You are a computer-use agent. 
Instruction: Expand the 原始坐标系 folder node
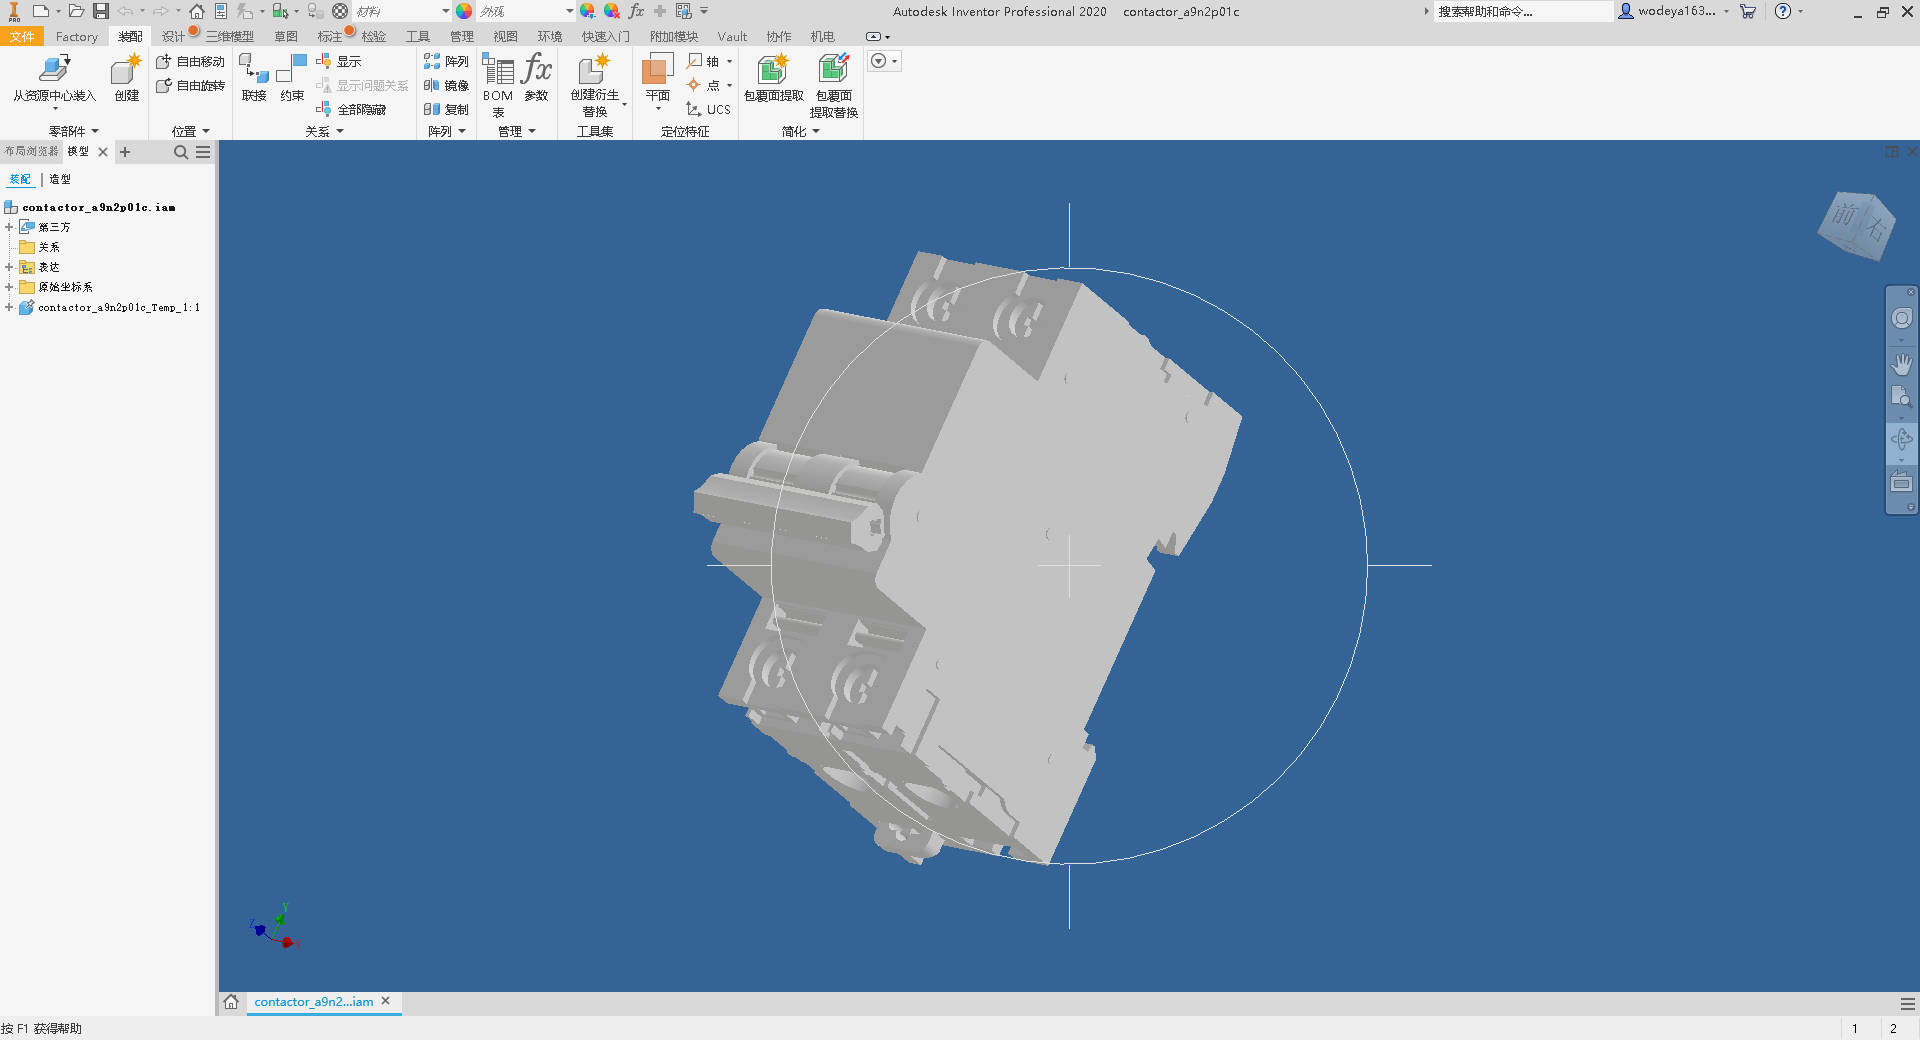[9, 287]
